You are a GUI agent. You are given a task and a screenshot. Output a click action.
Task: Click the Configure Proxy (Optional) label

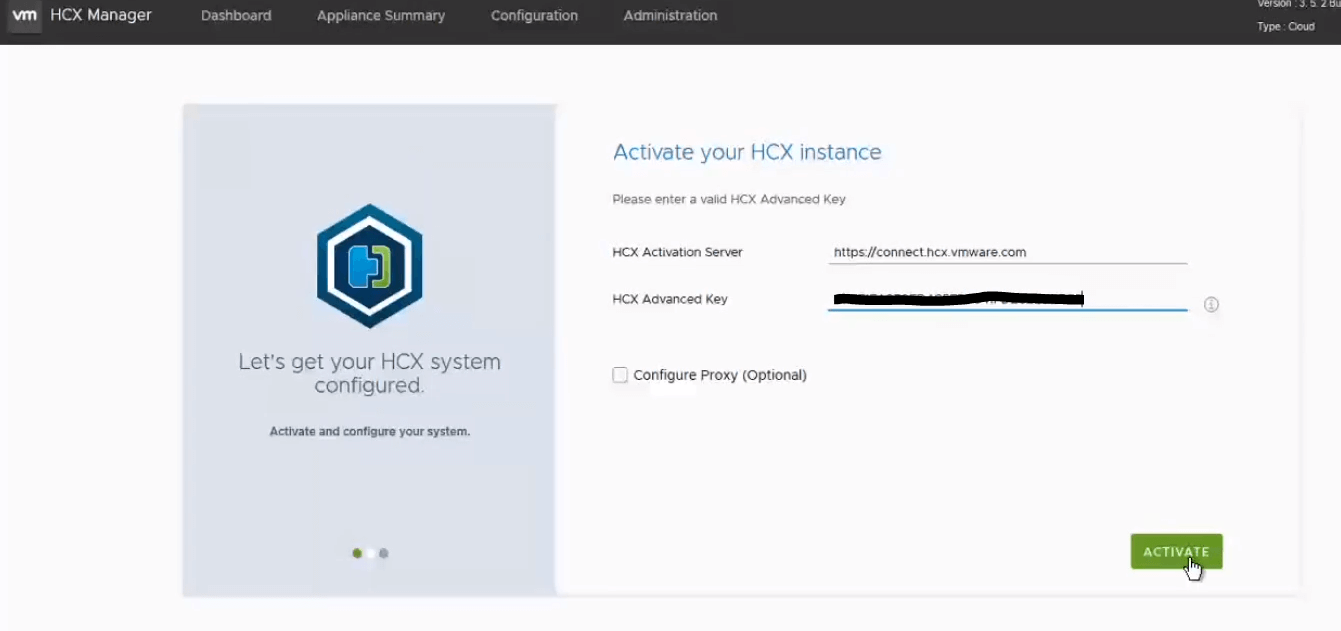click(x=719, y=375)
